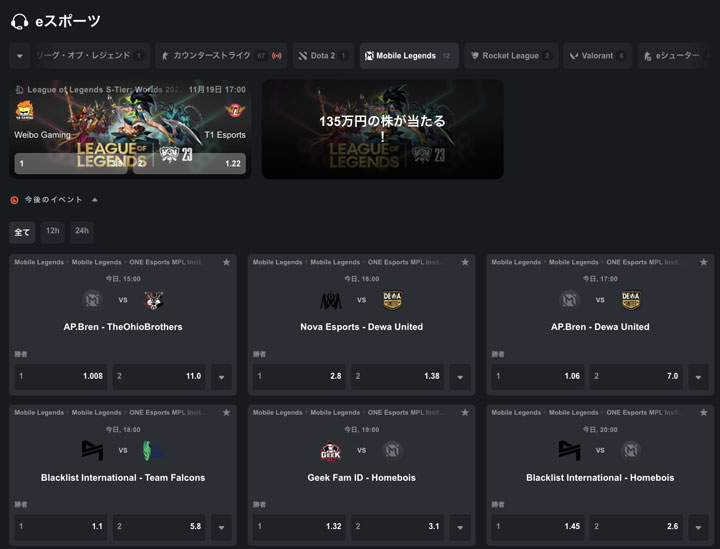Viewport: 720px width, 549px height.
Task: Click AP.Bren logo in the 15:00 match
Action: click(x=92, y=300)
